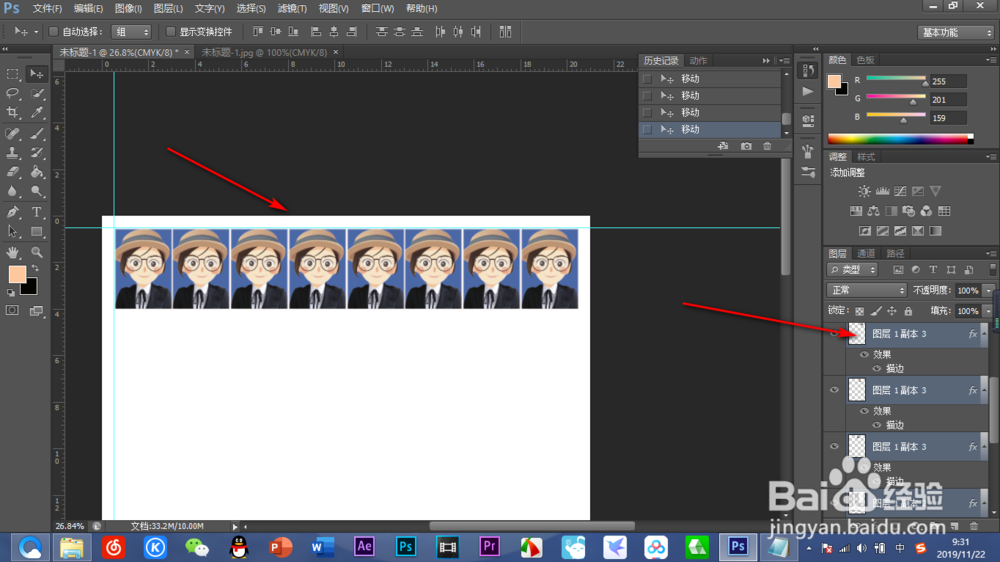
Task: Select the Clone Stamp tool
Action: tap(12, 152)
